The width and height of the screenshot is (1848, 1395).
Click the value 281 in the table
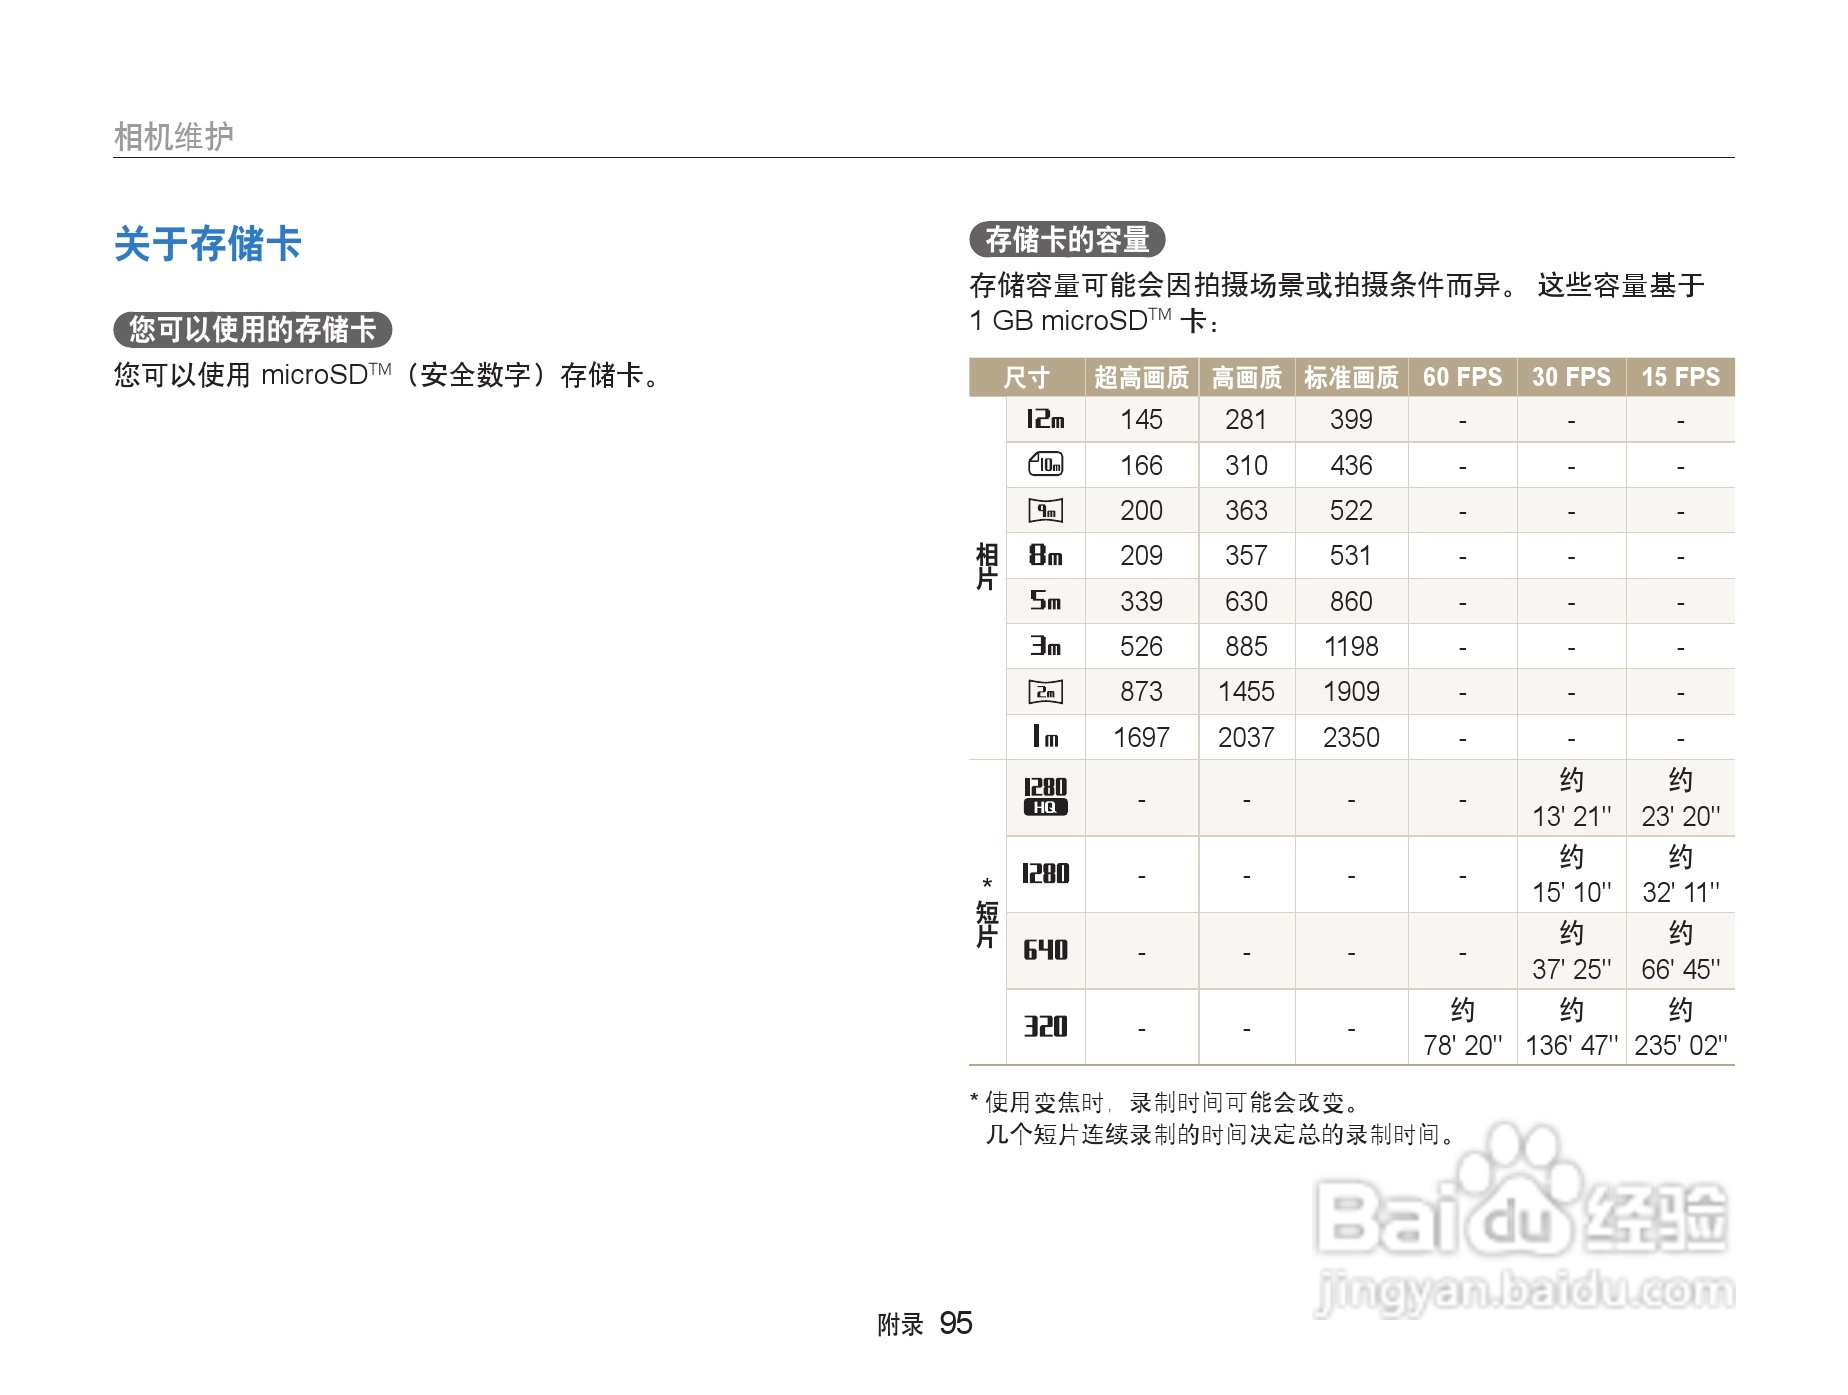coord(1246,420)
